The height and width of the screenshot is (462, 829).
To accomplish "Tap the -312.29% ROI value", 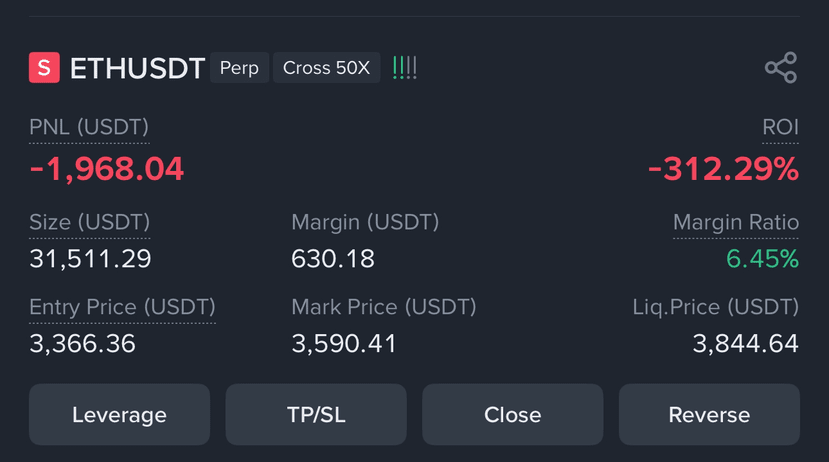I will [x=723, y=169].
